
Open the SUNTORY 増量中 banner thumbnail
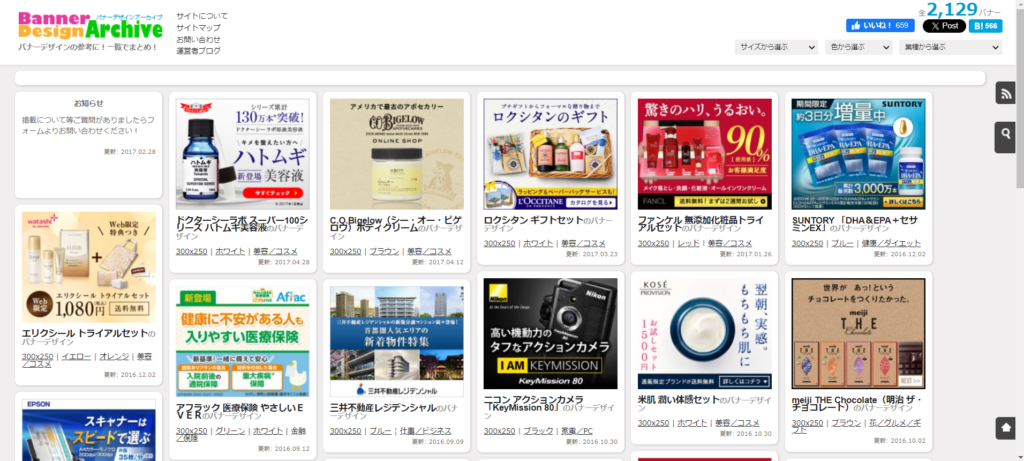(859, 154)
